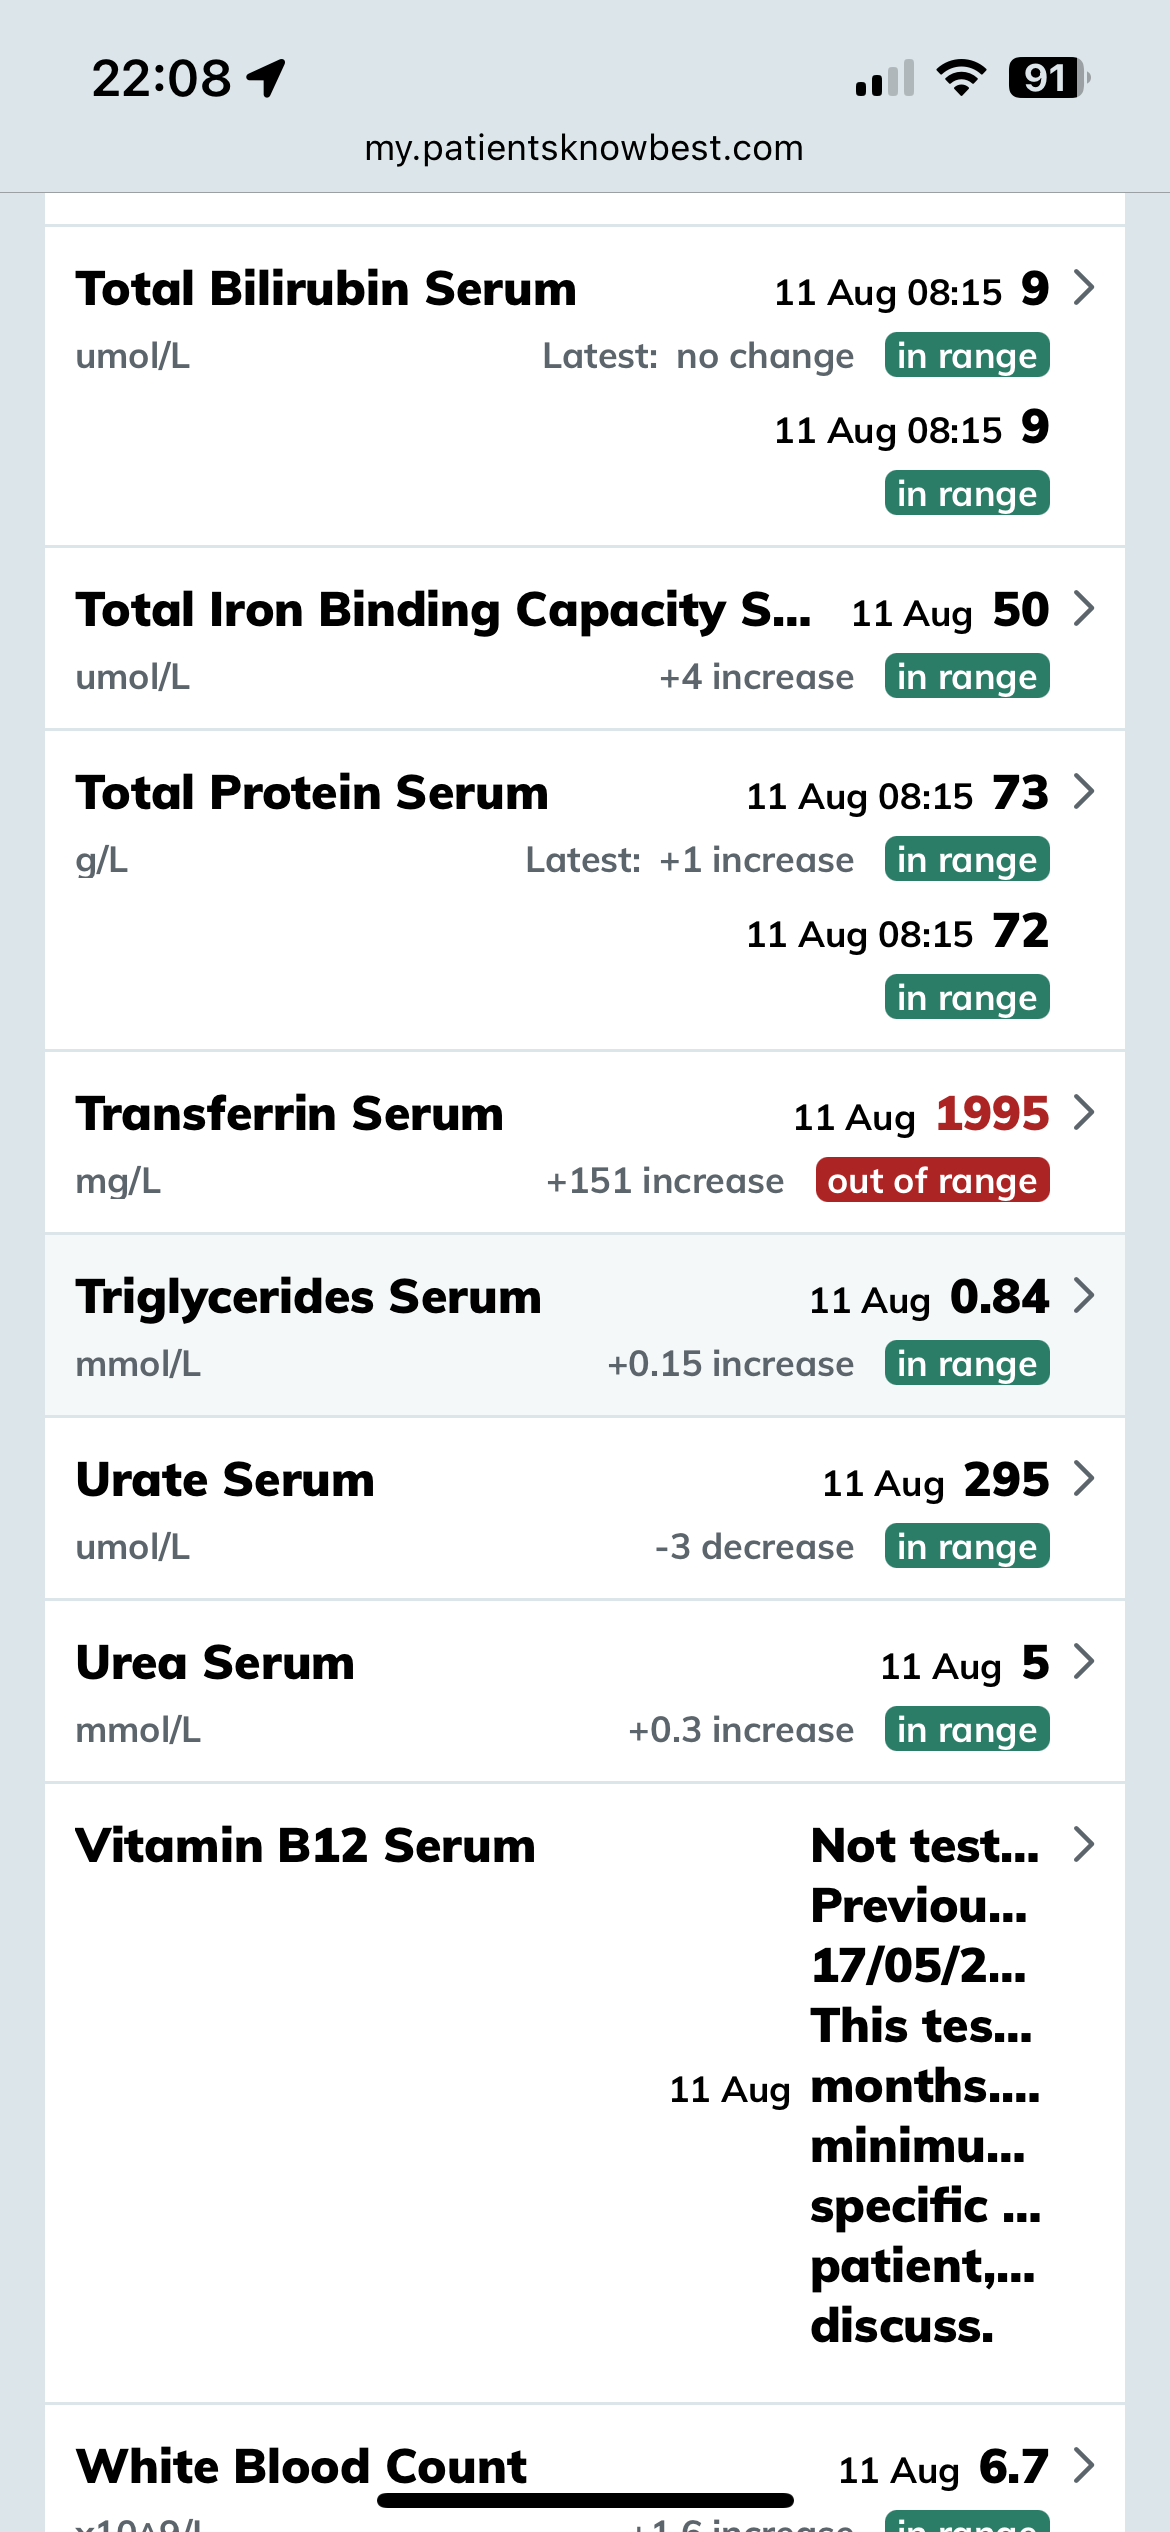Tap the White Blood Count chevron
Screen dimensions: 1170x2532
(x=1084, y=2466)
